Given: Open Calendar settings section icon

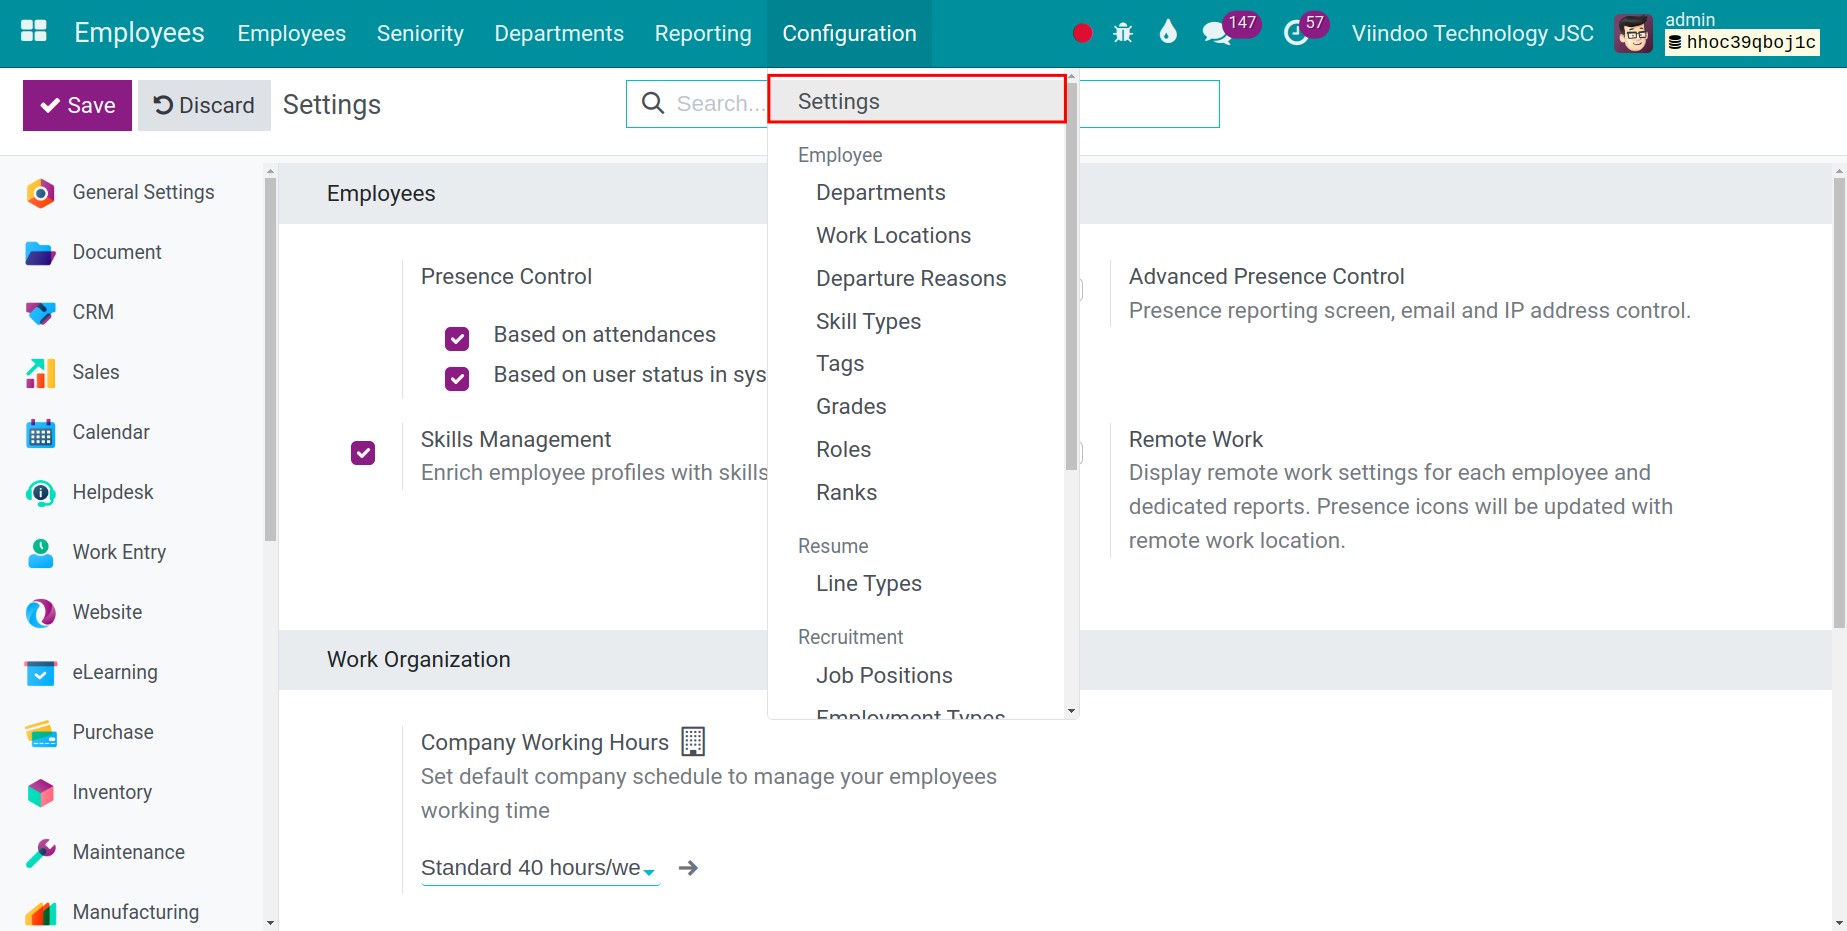Looking at the screenshot, I should pos(40,433).
